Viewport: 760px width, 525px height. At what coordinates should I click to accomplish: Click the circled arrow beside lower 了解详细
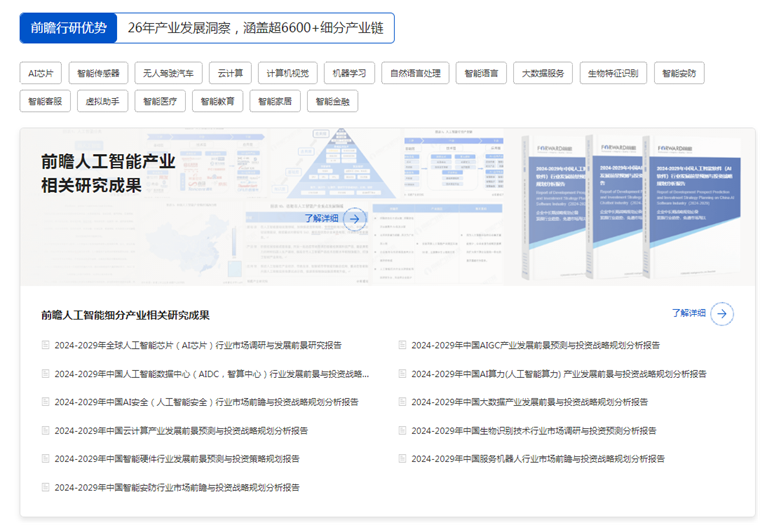pos(722,314)
